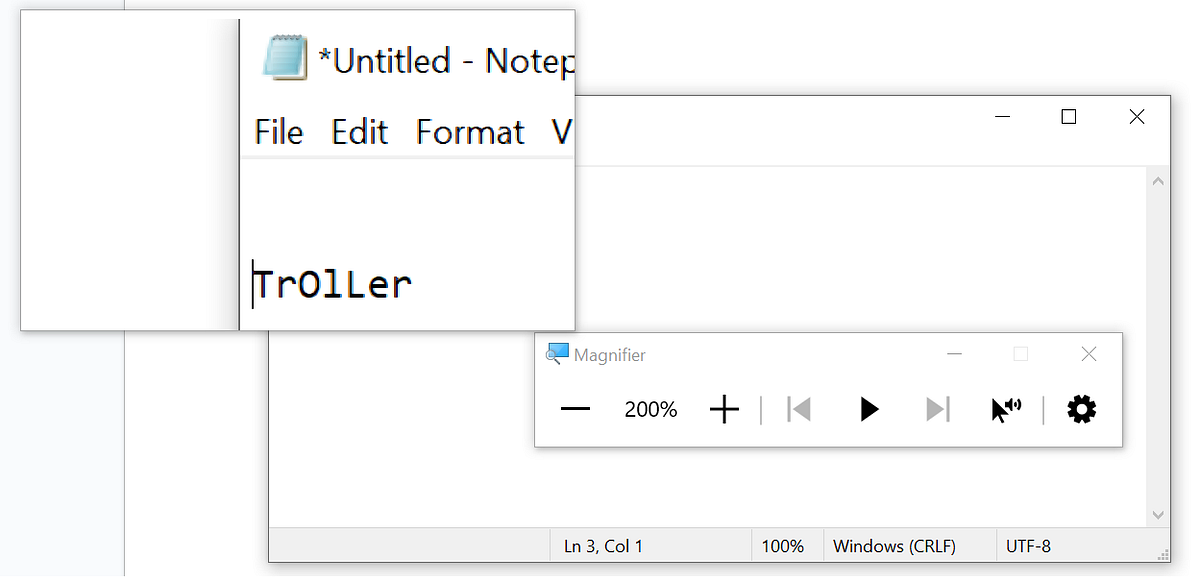This screenshot has width=1200, height=577.
Task: Open Magnifier settings with the gear icon
Action: coord(1081,409)
